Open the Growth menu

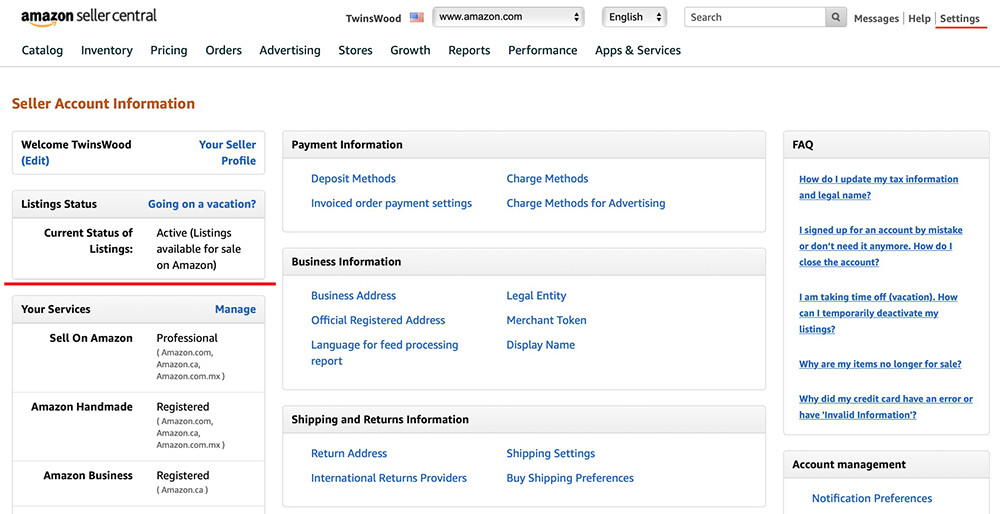click(x=410, y=50)
